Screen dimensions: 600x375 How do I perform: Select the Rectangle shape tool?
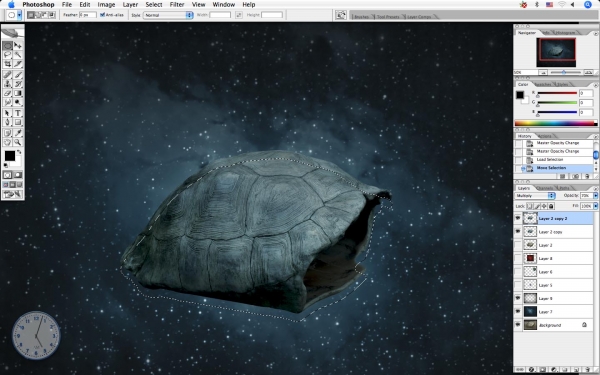point(18,122)
